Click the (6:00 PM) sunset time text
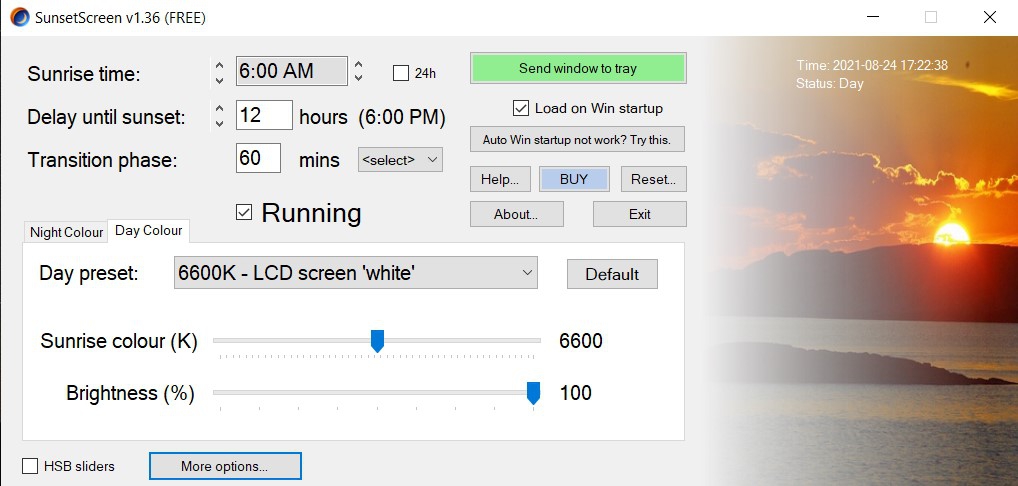Screen dimensions: 1018x486 402,117
